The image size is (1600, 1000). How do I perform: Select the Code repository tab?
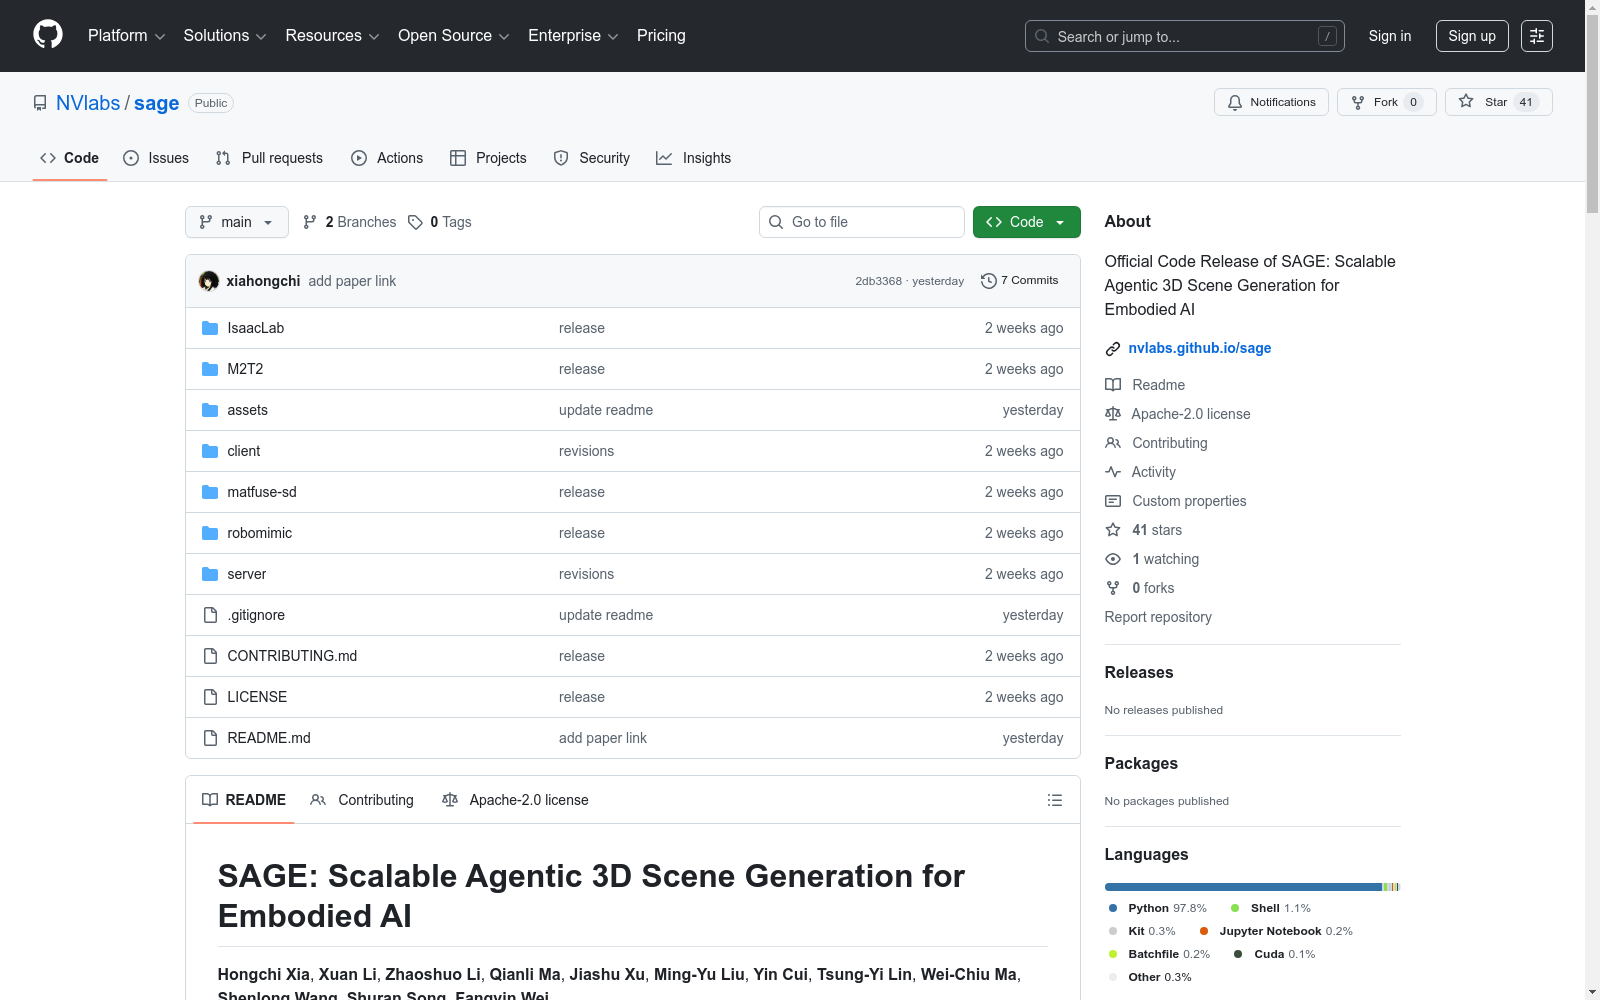pos(70,158)
